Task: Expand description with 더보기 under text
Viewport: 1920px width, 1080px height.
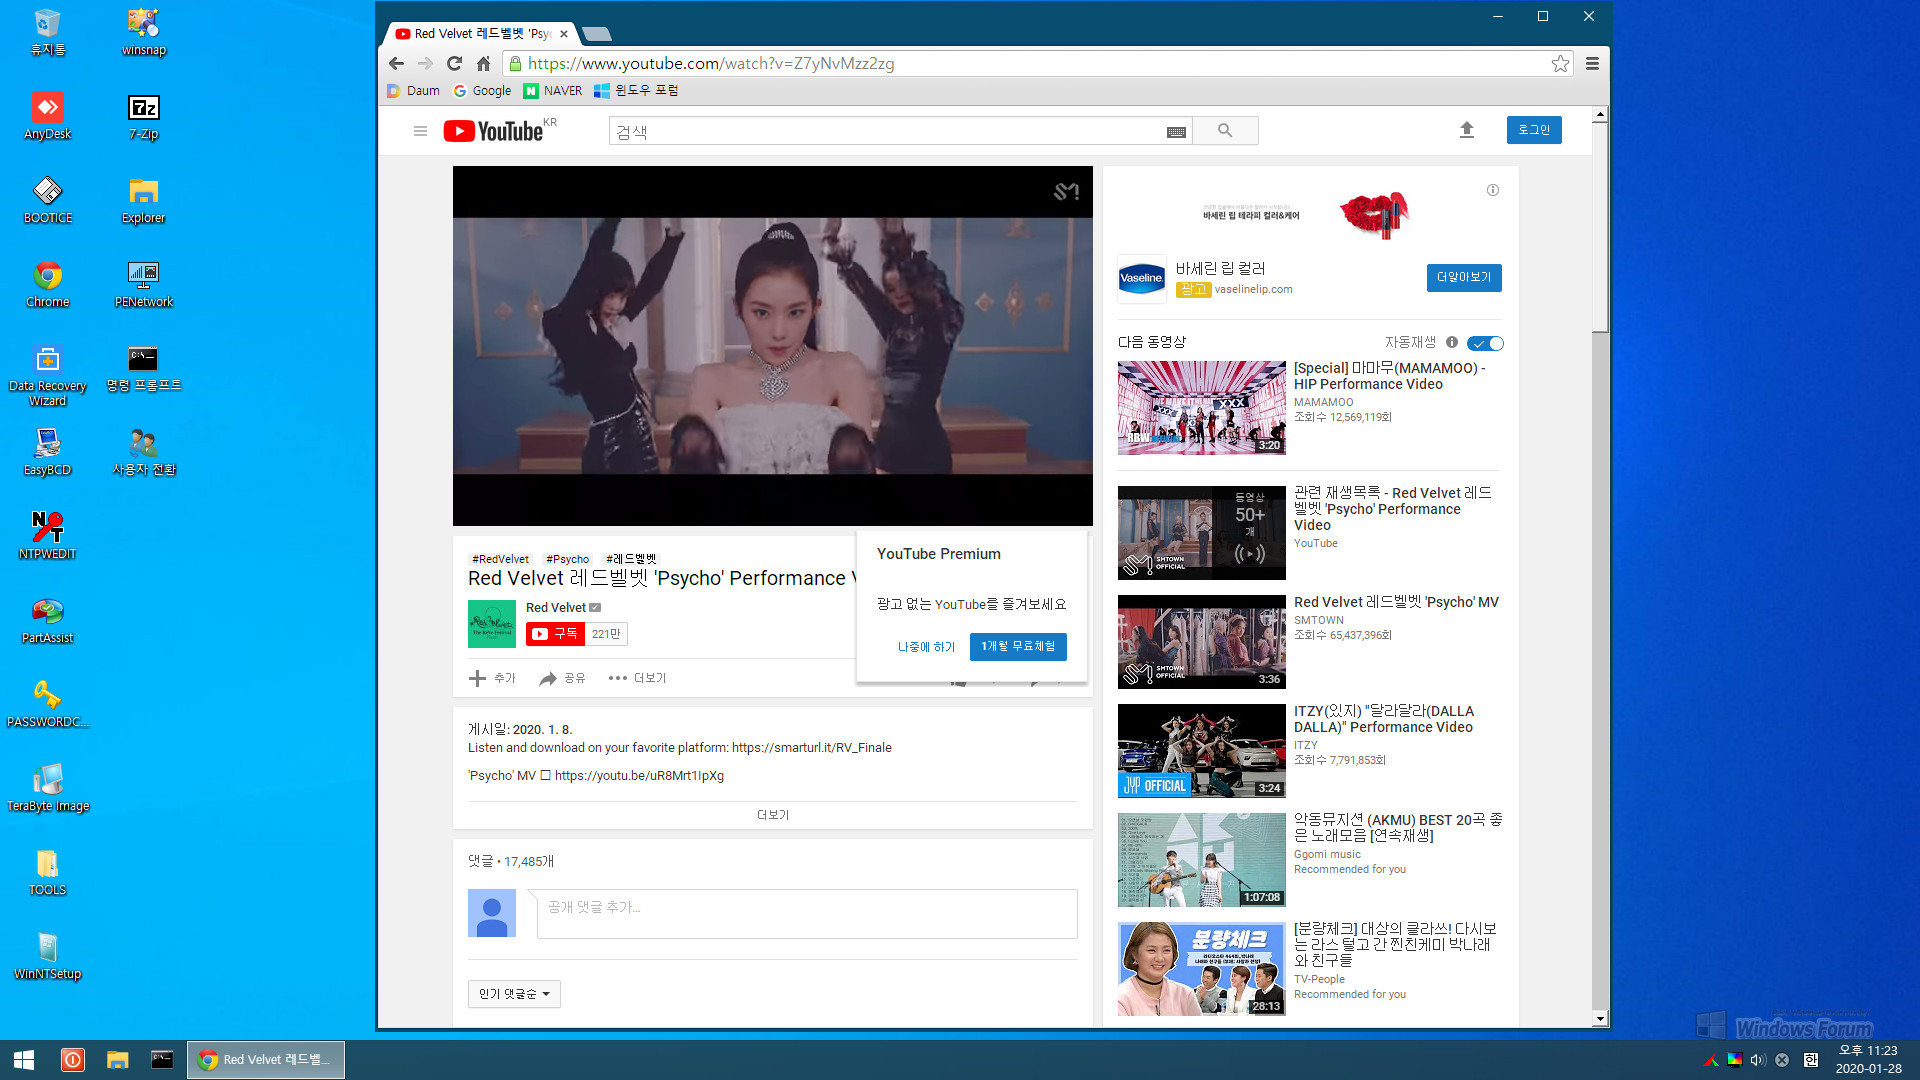Action: click(773, 815)
